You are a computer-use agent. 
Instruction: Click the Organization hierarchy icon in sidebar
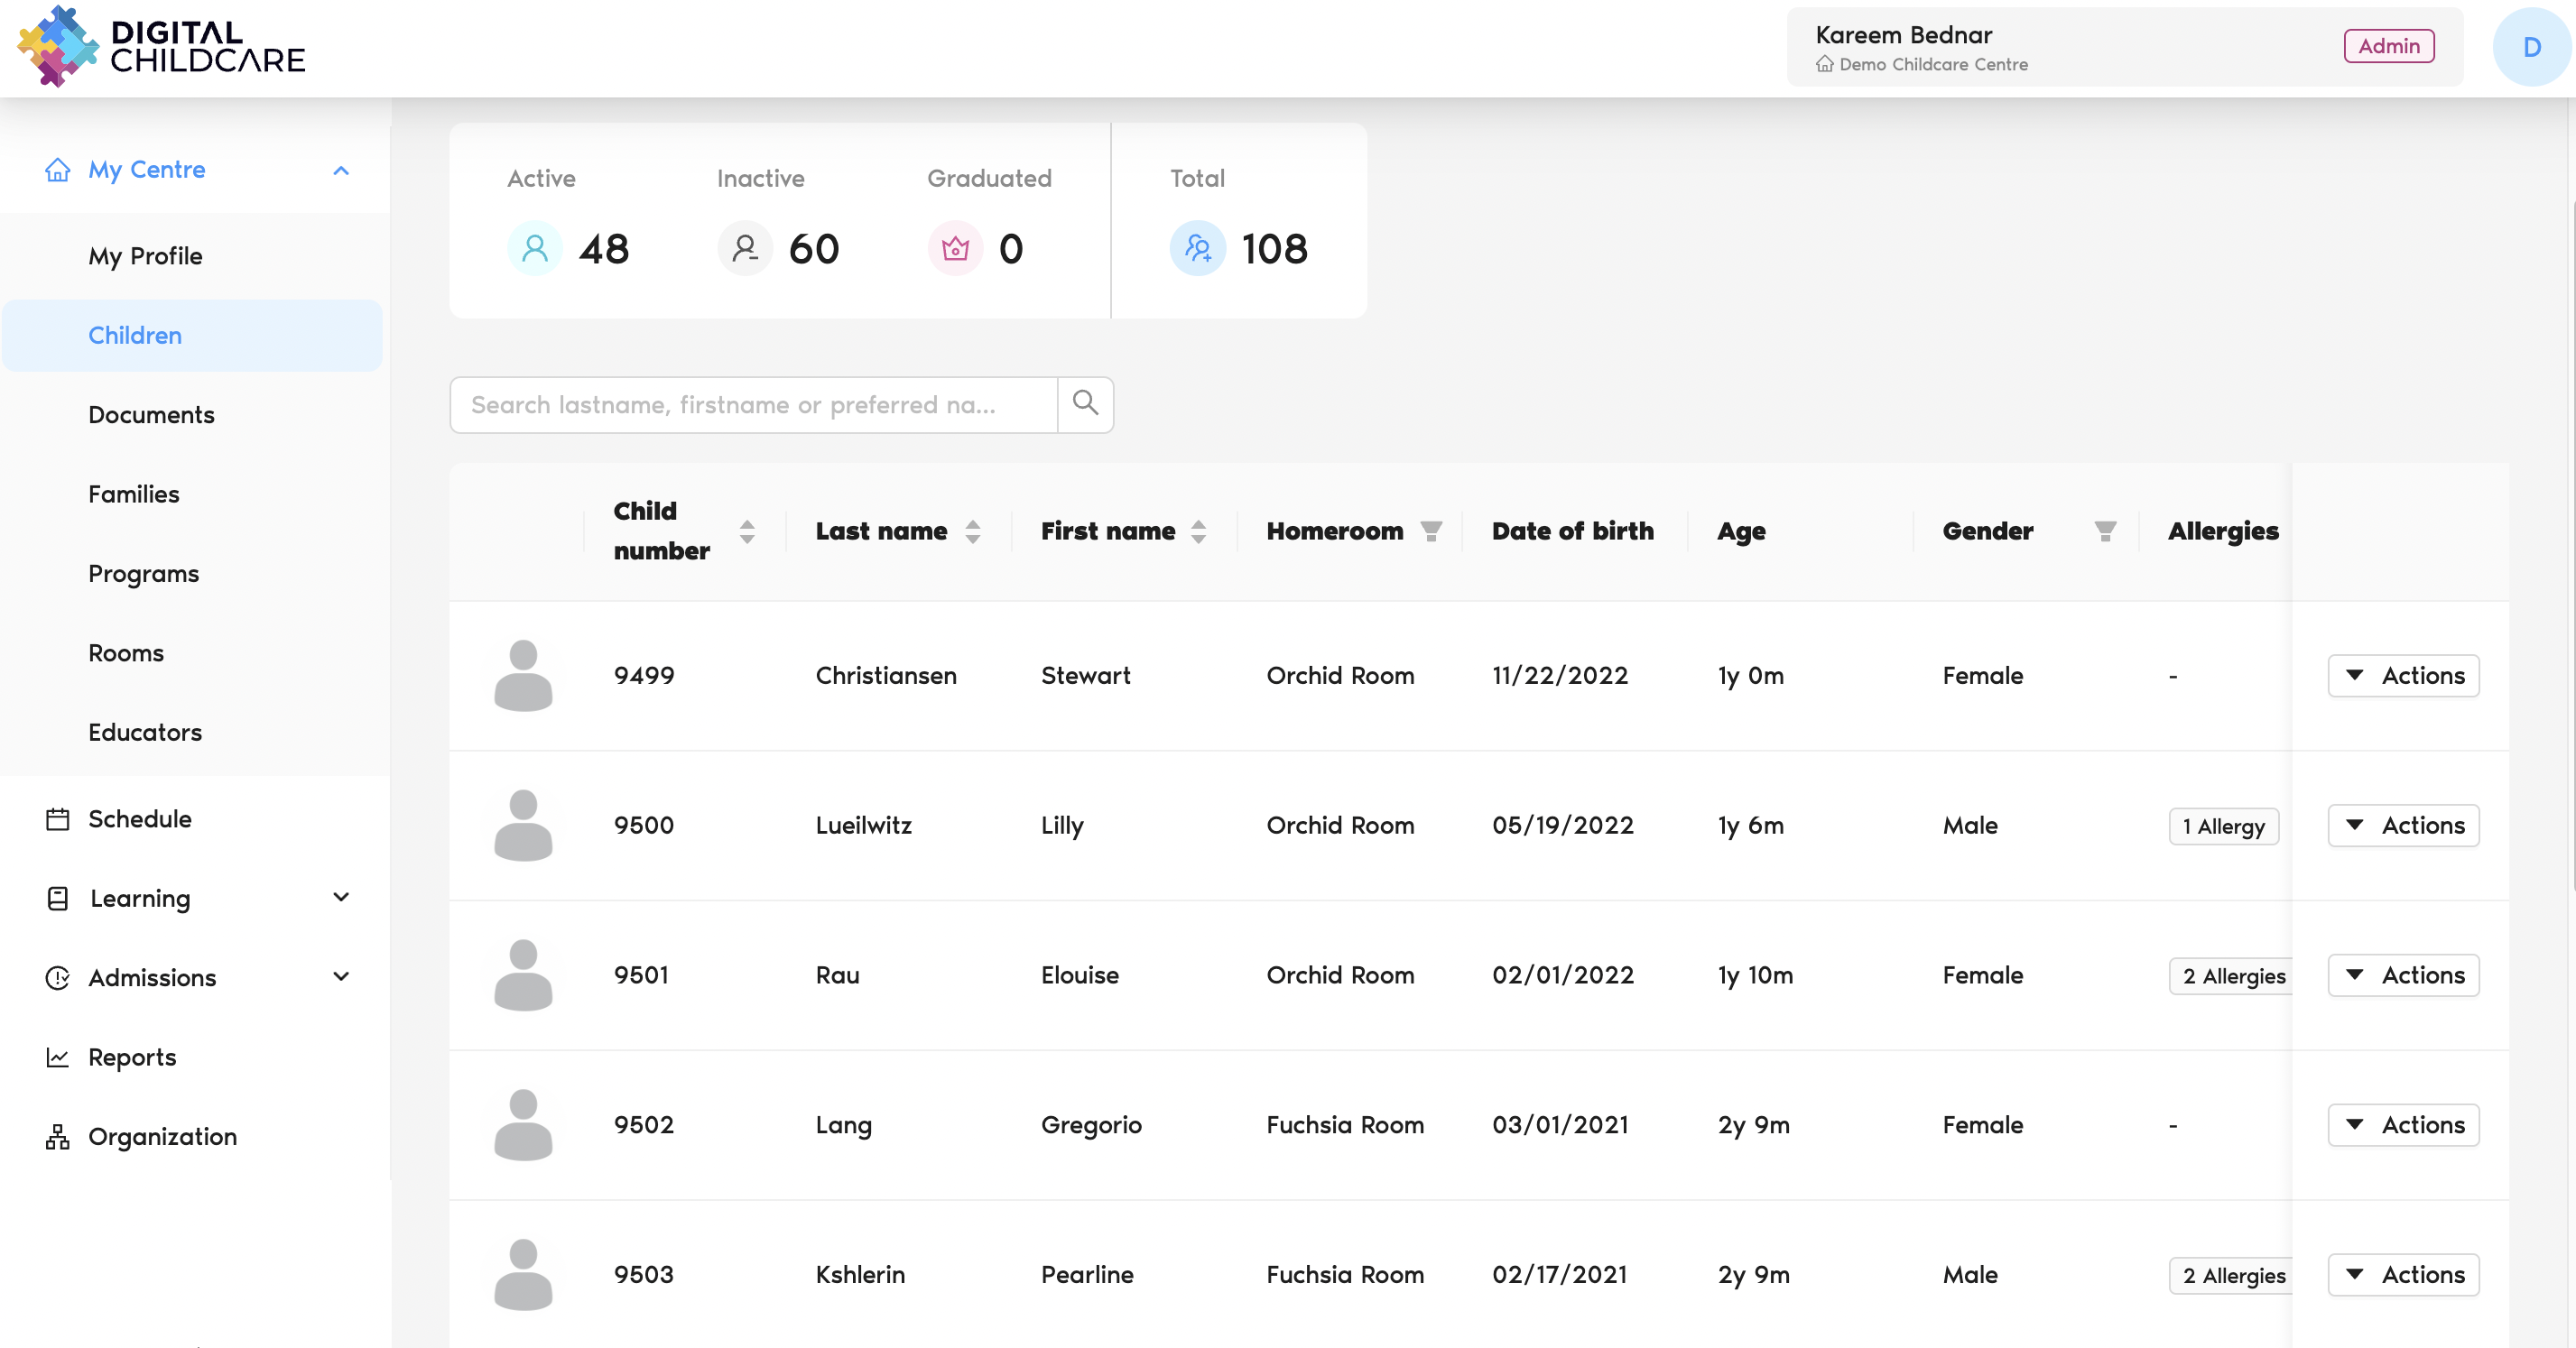click(58, 1137)
